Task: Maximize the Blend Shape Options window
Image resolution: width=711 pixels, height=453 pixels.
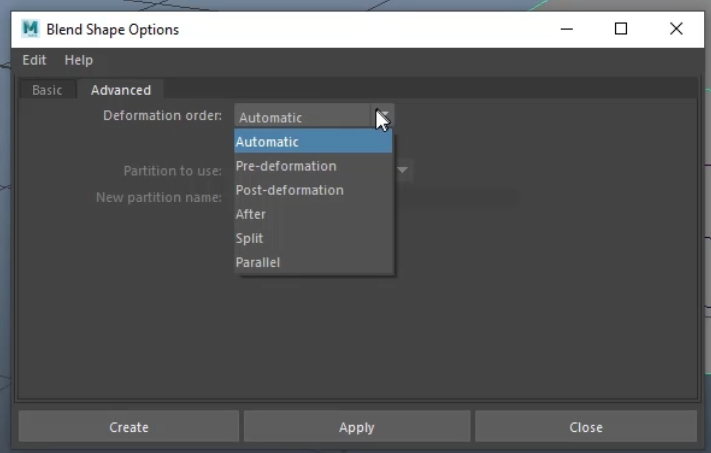Action: pyautogui.click(x=621, y=29)
